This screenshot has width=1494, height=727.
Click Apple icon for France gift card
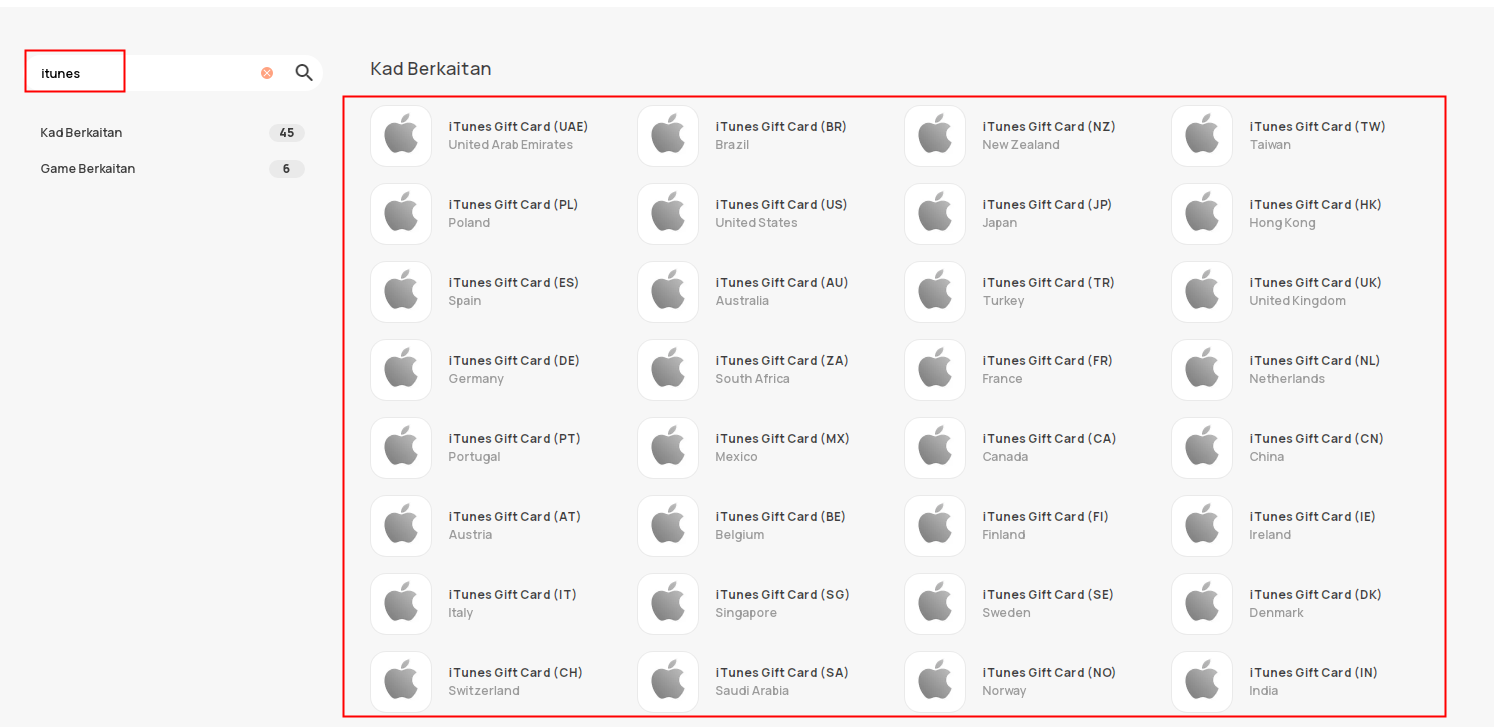tap(935, 370)
